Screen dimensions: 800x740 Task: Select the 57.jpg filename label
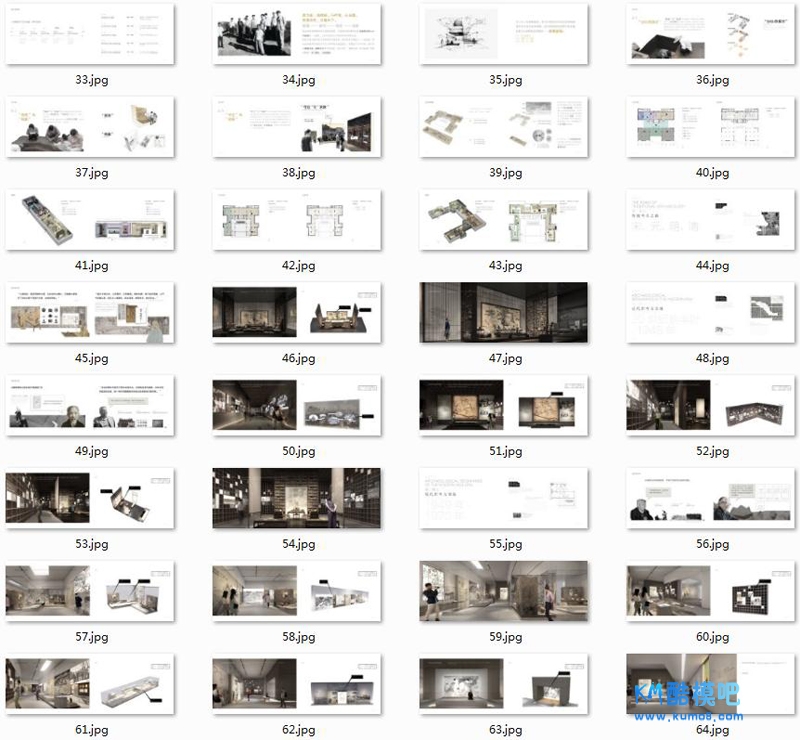click(91, 637)
